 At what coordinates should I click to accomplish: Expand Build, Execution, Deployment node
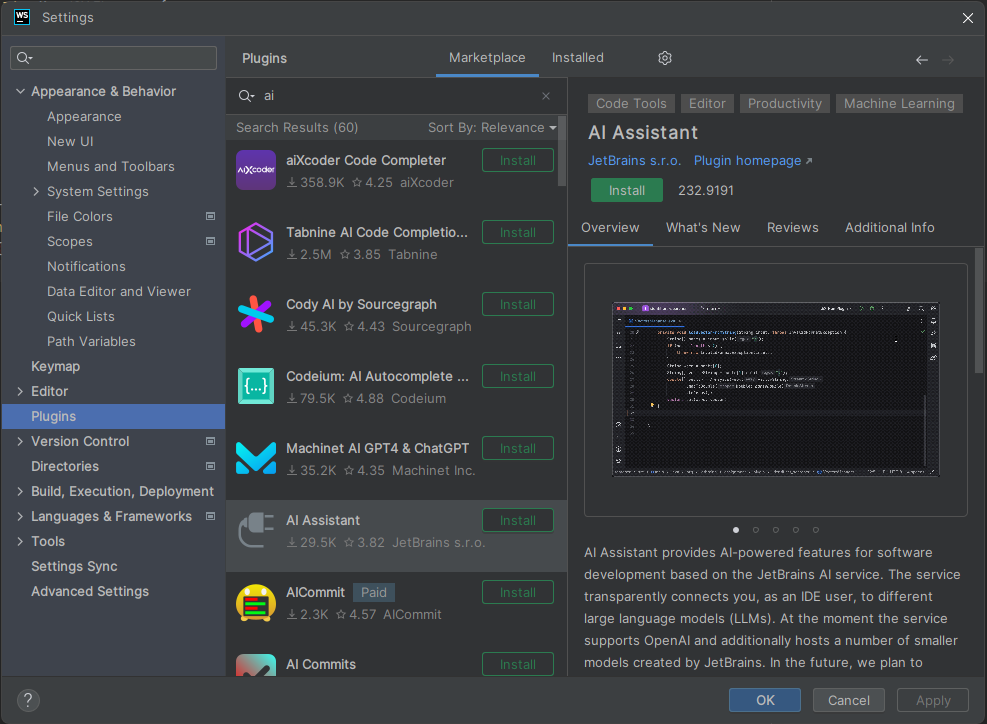coord(20,491)
